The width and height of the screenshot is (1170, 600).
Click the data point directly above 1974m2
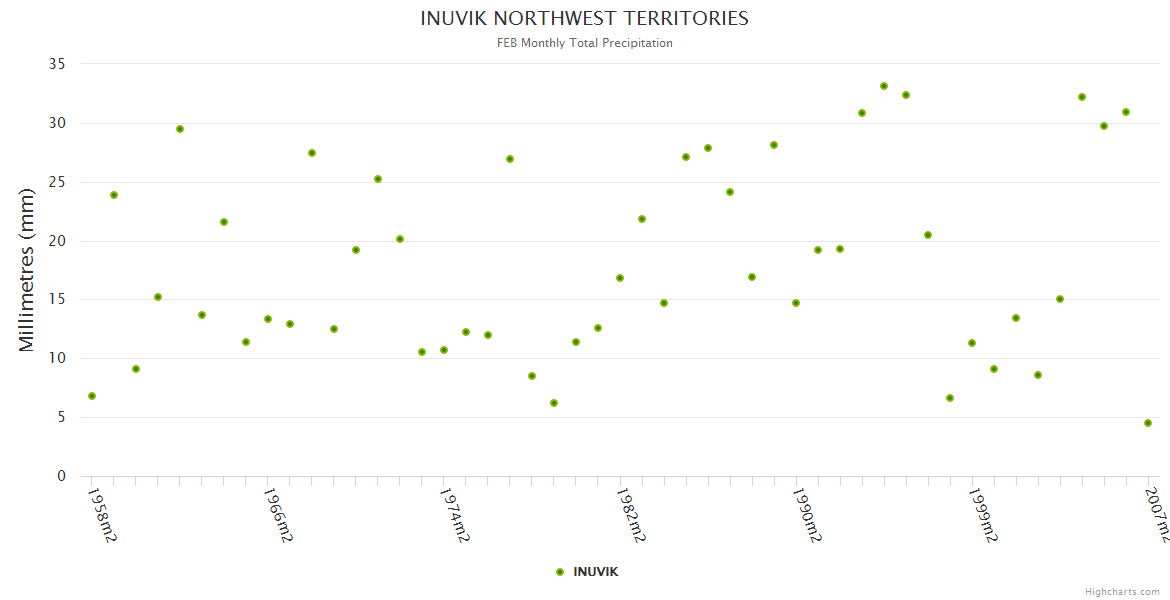pyautogui.click(x=444, y=350)
